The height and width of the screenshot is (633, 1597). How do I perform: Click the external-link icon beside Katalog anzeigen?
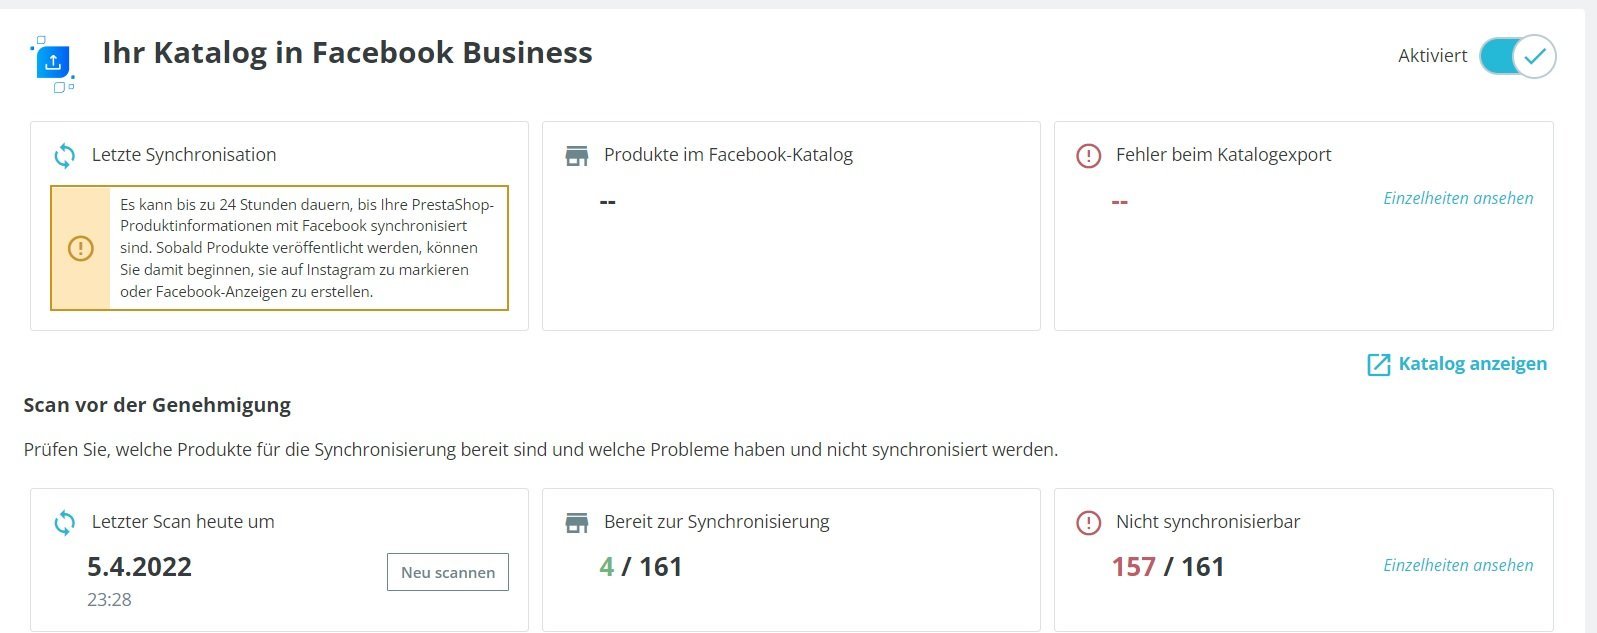1378,365
